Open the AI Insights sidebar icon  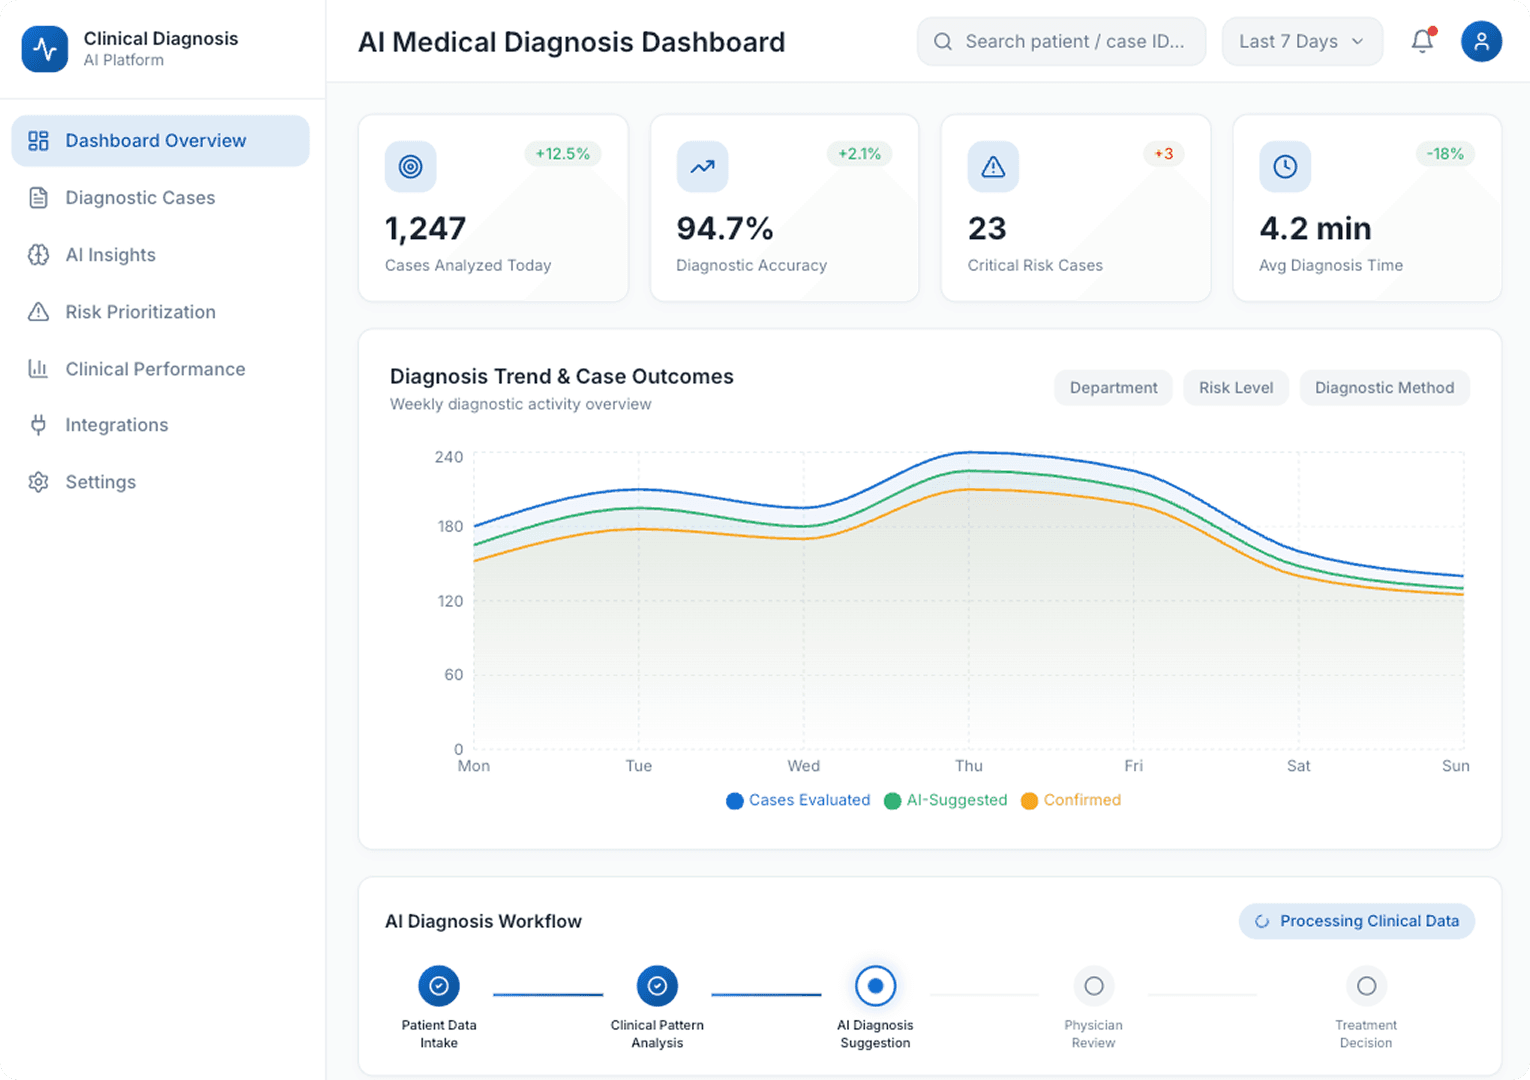(x=38, y=254)
